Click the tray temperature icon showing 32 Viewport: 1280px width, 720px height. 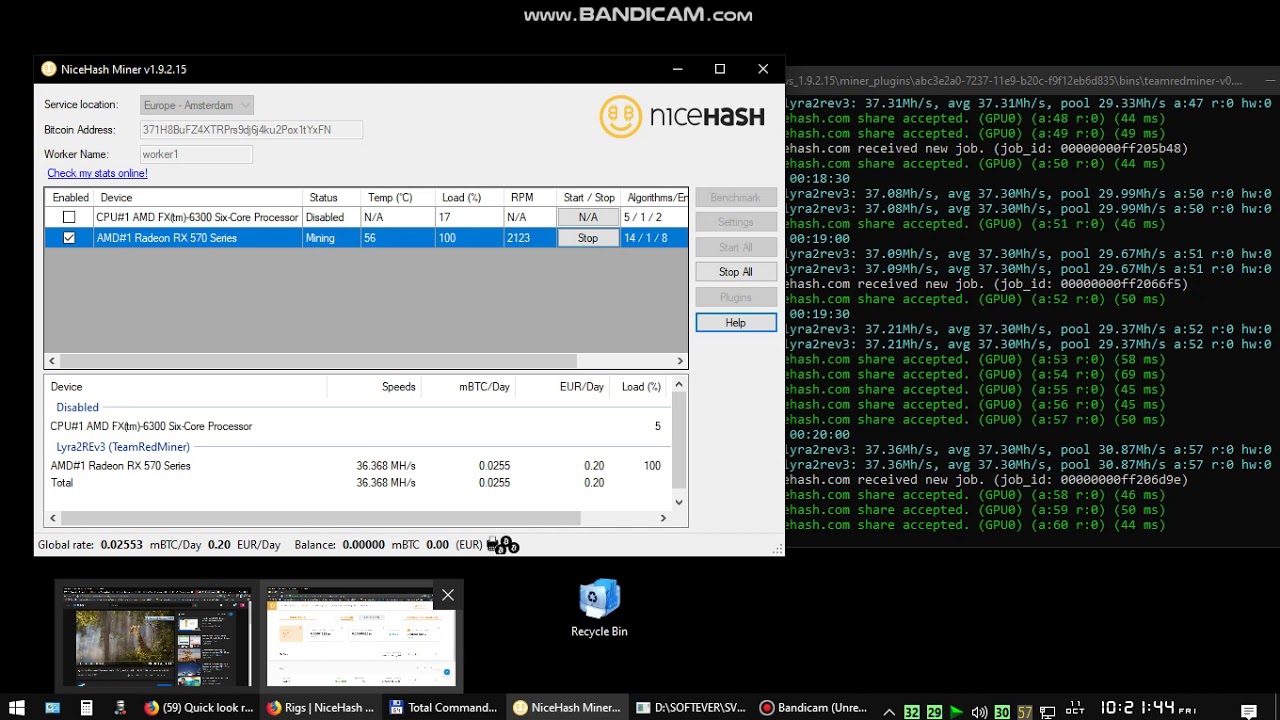pyautogui.click(x=911, y=712)
